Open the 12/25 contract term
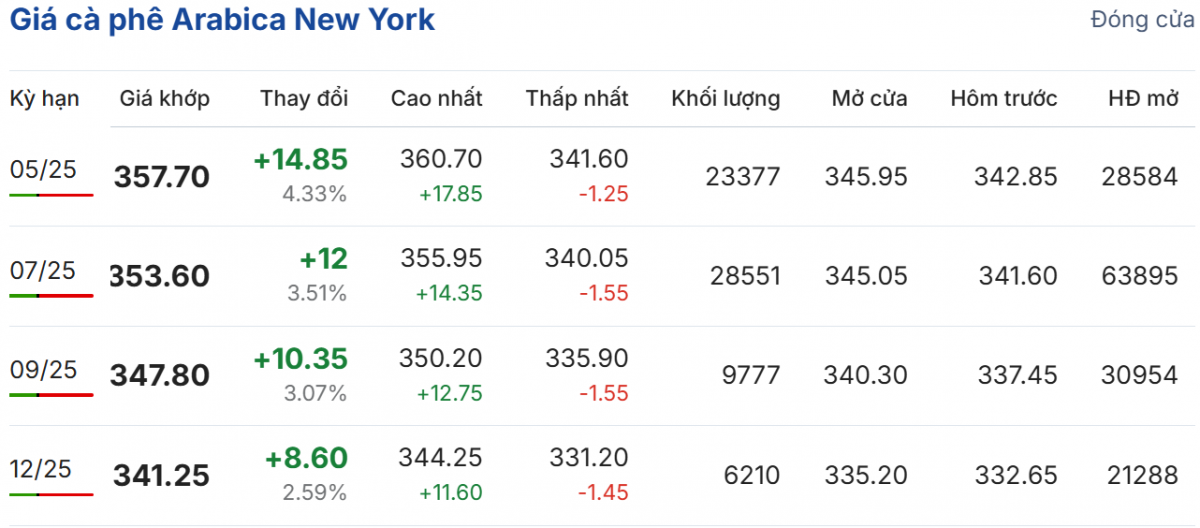Viewport: 1200px width, 528px height. point(43,470)
